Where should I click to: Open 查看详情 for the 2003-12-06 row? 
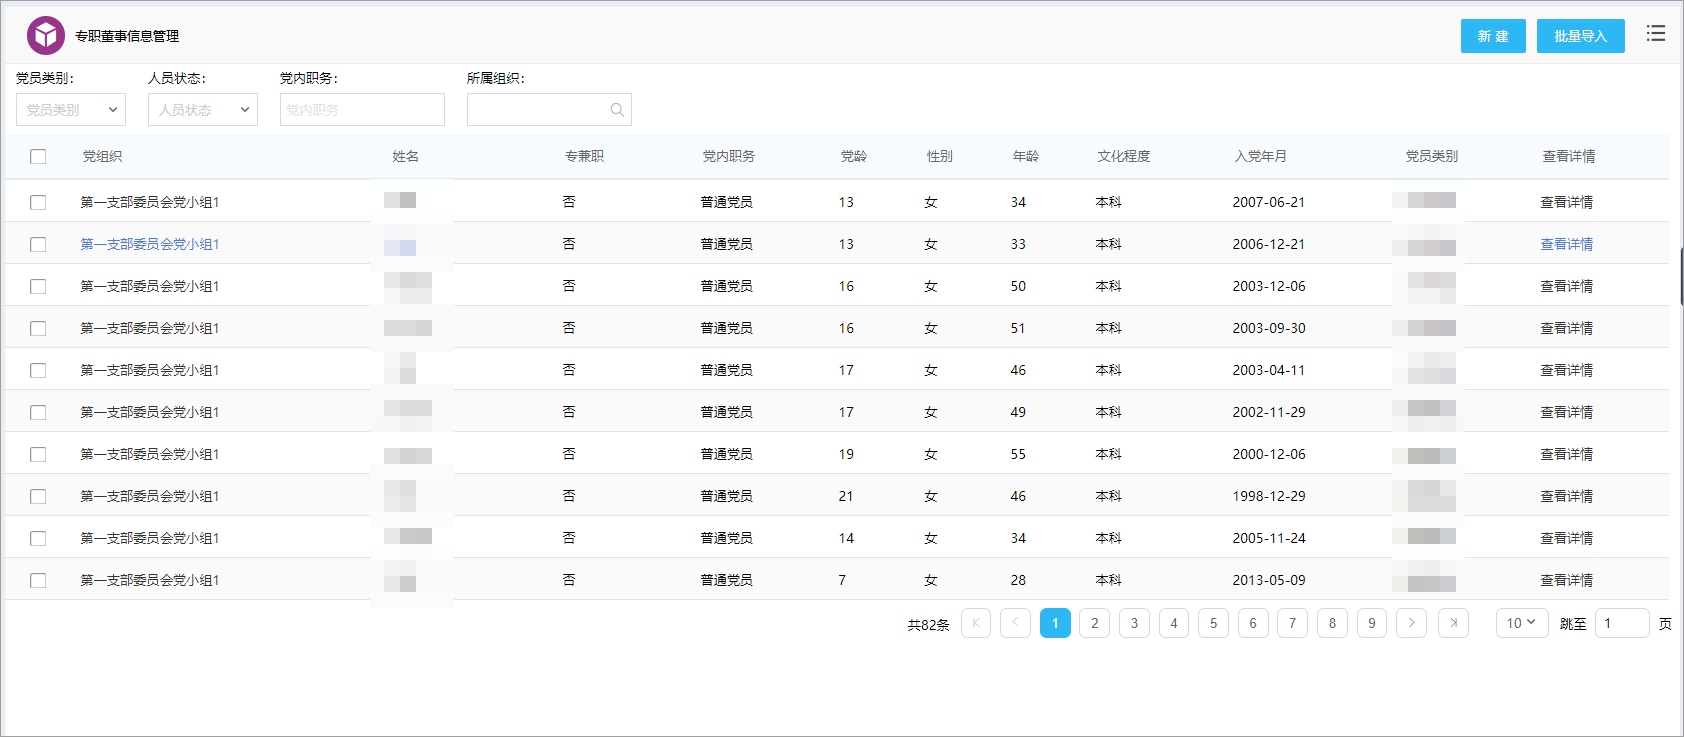(1567, 286)
